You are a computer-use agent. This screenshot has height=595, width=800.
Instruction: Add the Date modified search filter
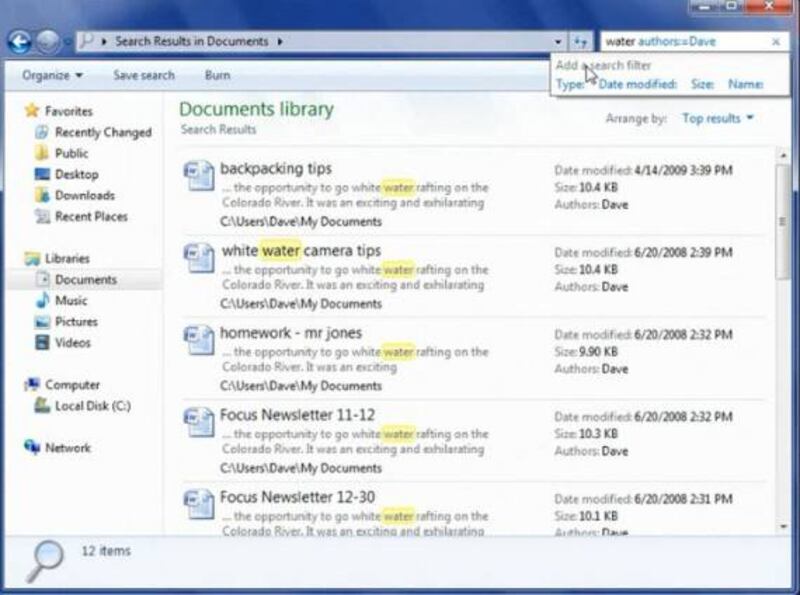point(638,85)
